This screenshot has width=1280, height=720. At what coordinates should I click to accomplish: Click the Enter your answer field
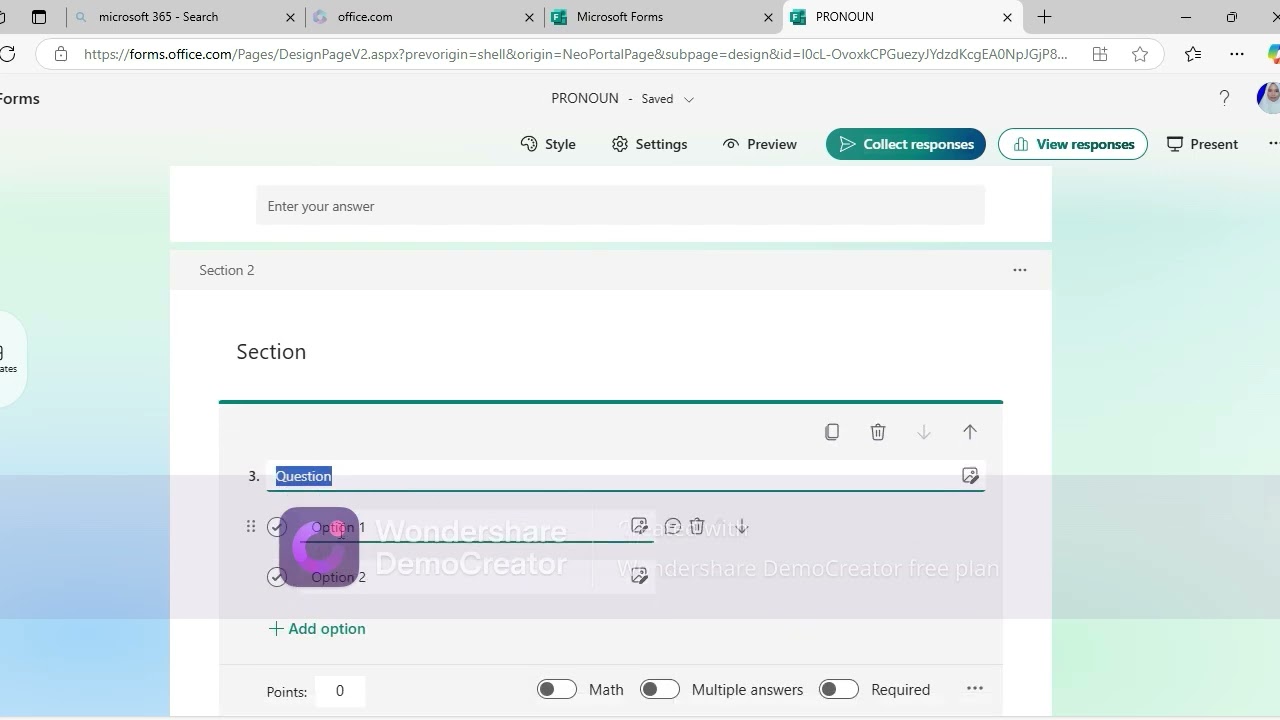point(620,206)
